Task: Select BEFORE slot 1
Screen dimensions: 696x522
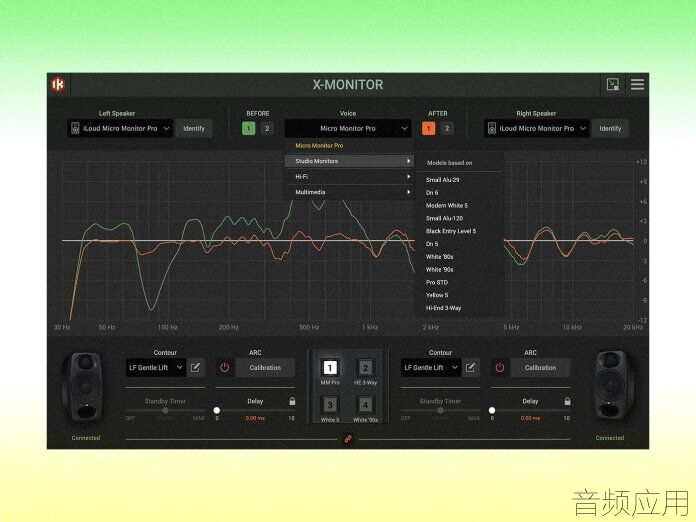Action: 249,128
